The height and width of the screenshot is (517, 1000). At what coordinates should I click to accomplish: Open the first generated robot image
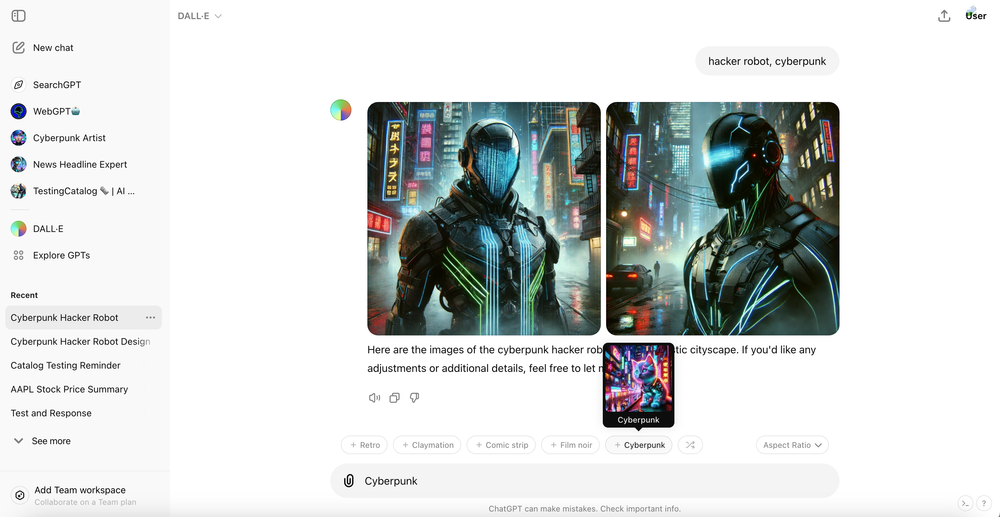[x=484, y=218]
